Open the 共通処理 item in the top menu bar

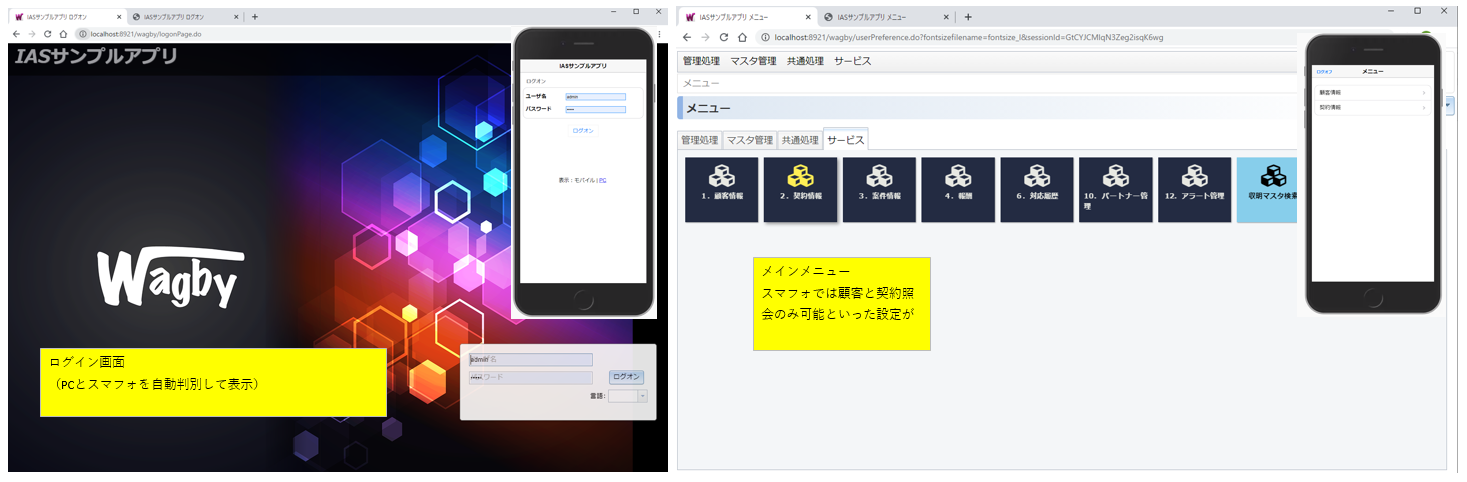point(805,61)
